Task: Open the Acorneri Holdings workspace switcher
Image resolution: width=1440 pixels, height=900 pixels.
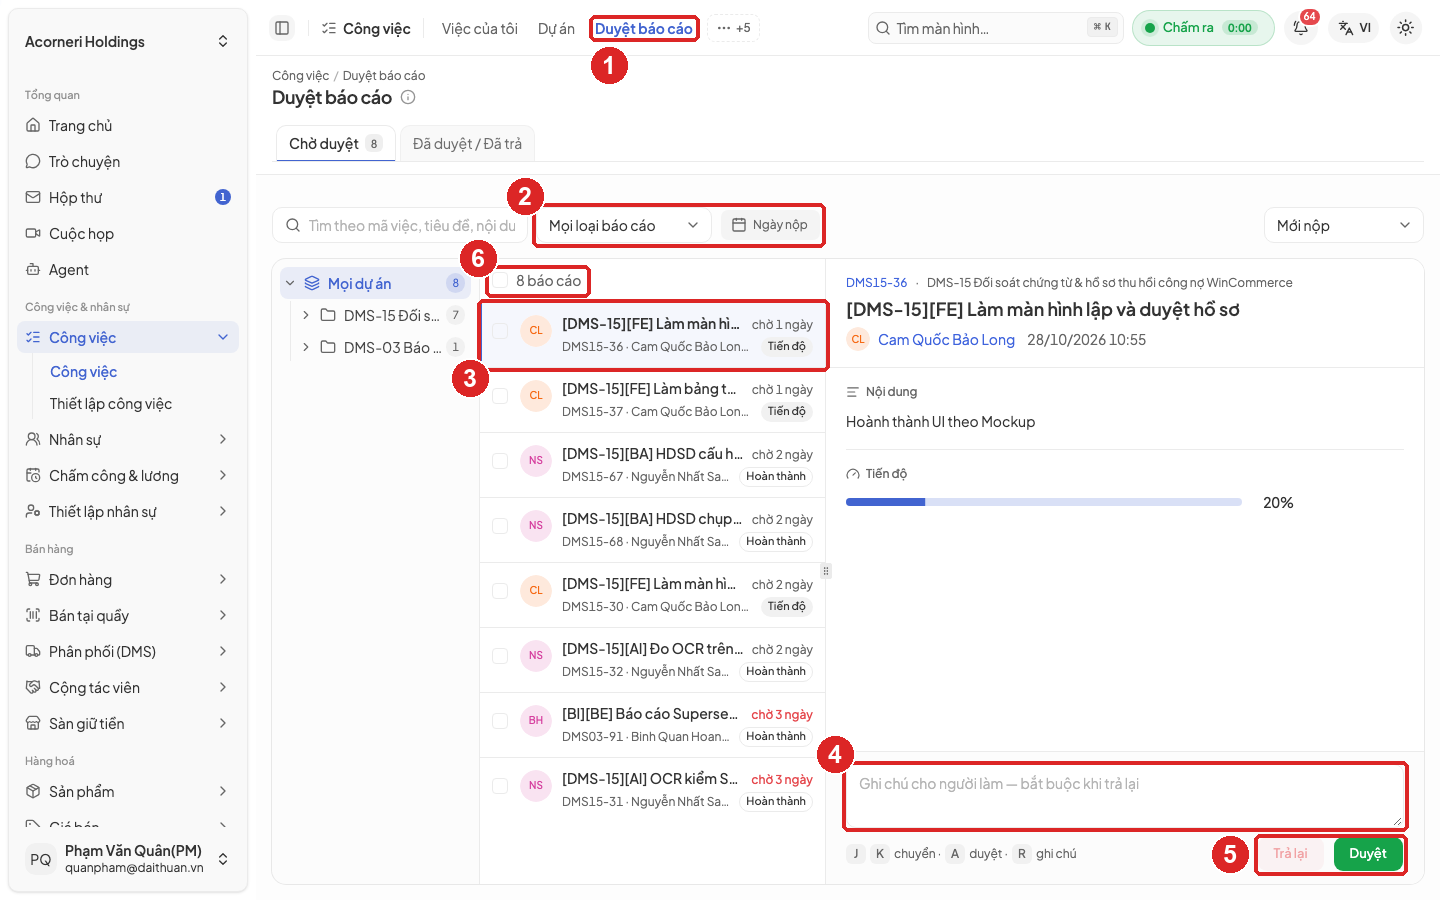Action: click(128, 42)
